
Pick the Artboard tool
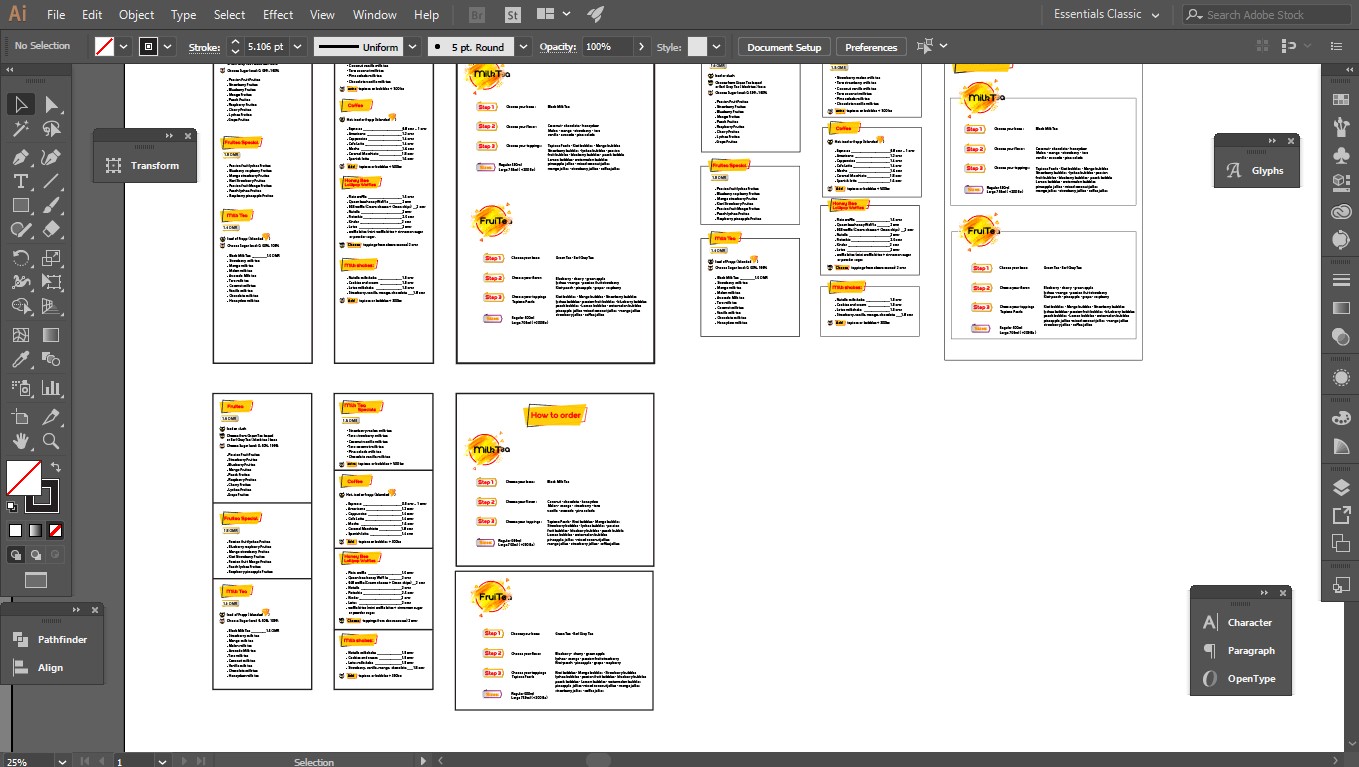pos(20,416)
